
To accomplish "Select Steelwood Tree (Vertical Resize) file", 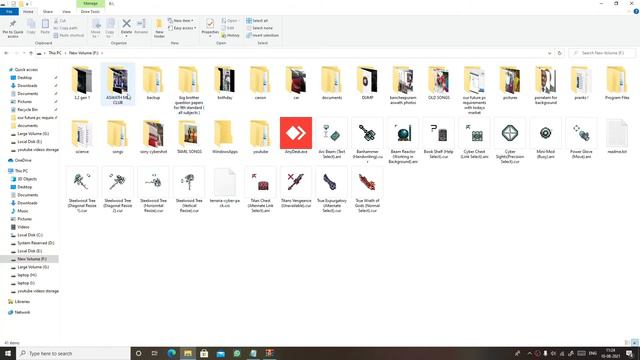I will (189, 190).
